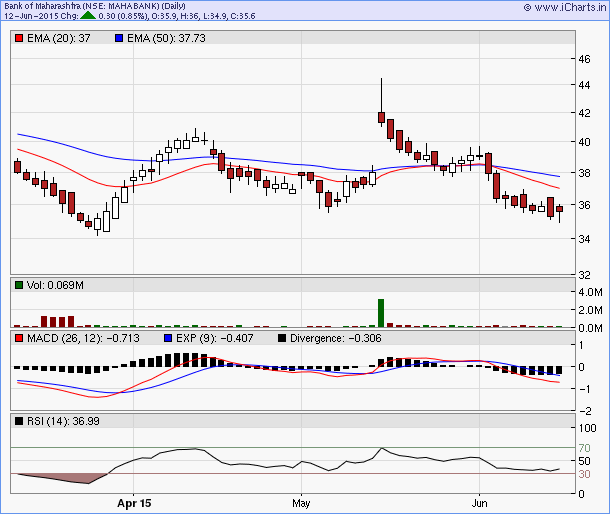Select the 'Vol: 0.069M' label
The height and width of the screenshot is (514, 610).
(55, 285)
